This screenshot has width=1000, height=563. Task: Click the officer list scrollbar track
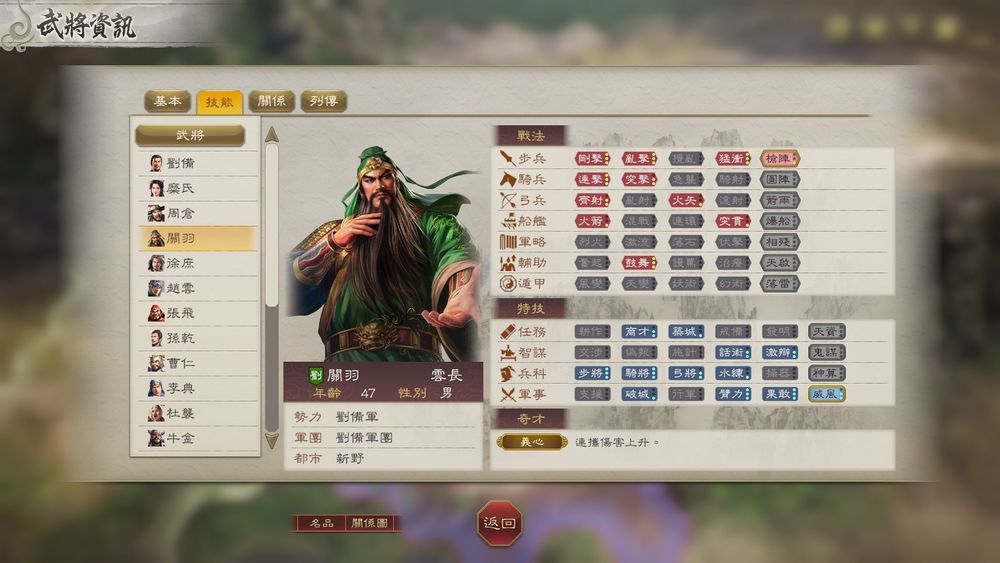point(272,288)
